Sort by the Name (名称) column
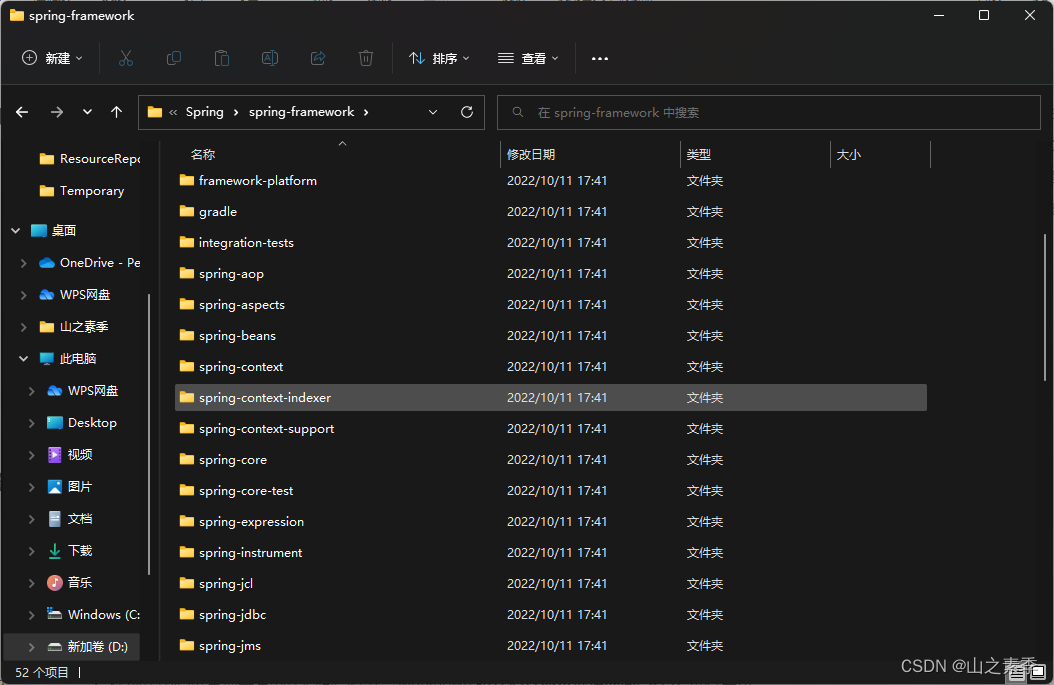 (202, 155)
